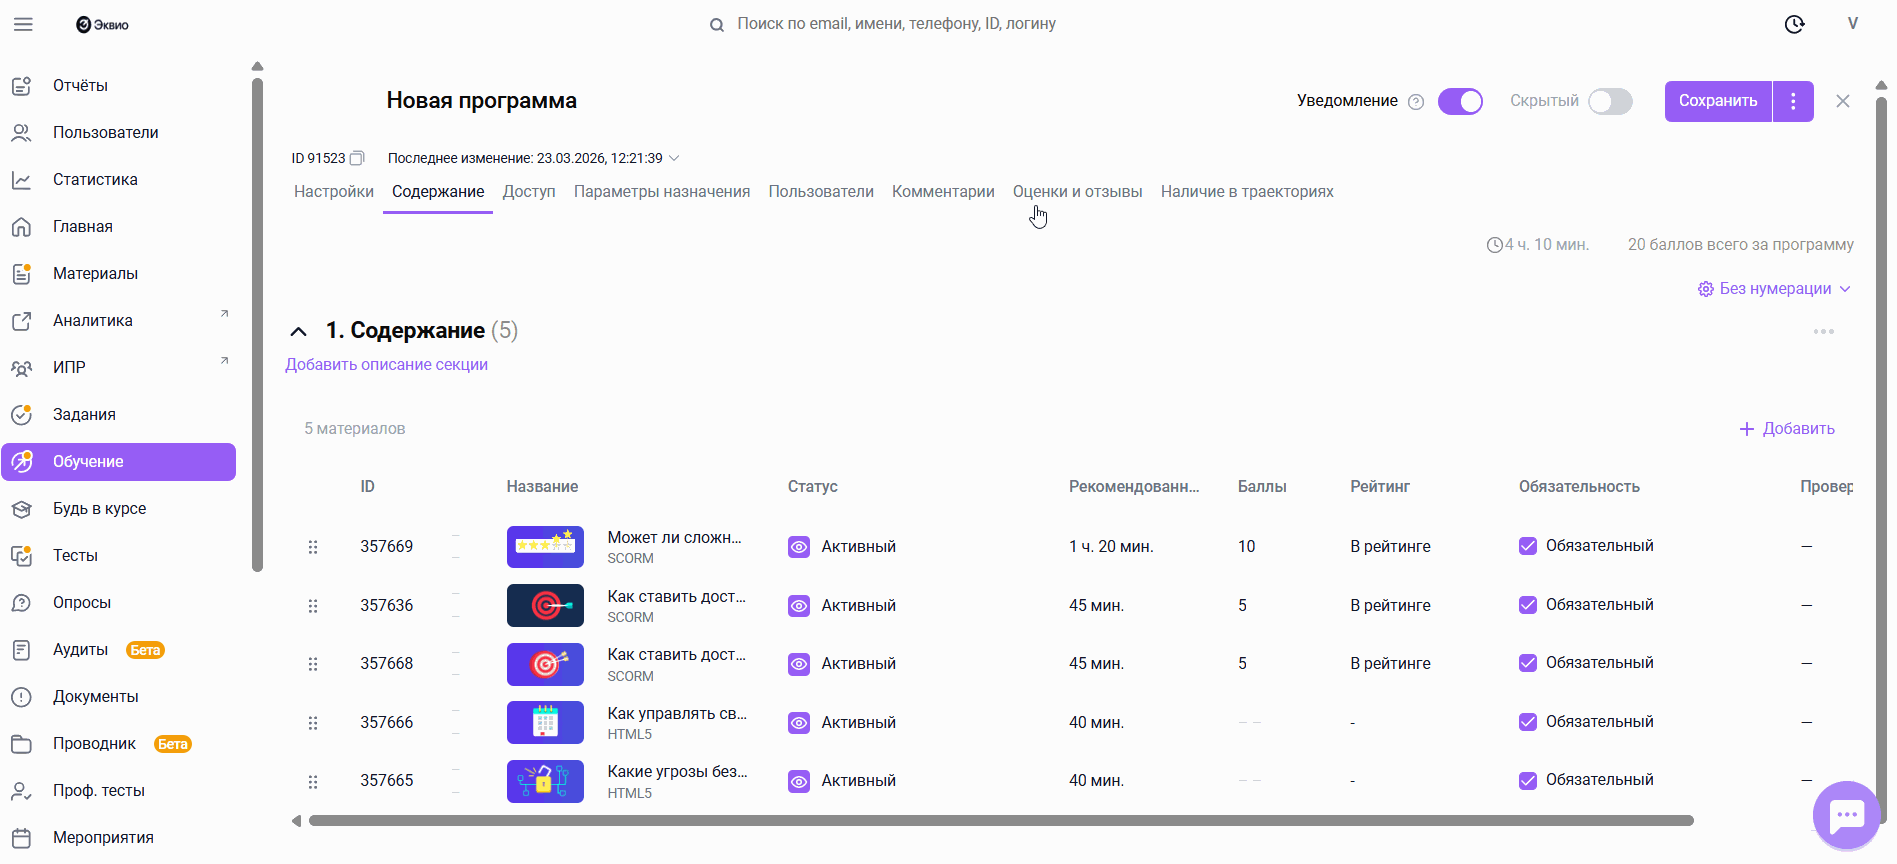1897x864 pixels.
Task: Click the Сохранить button
Action: tap(1717, 101)
